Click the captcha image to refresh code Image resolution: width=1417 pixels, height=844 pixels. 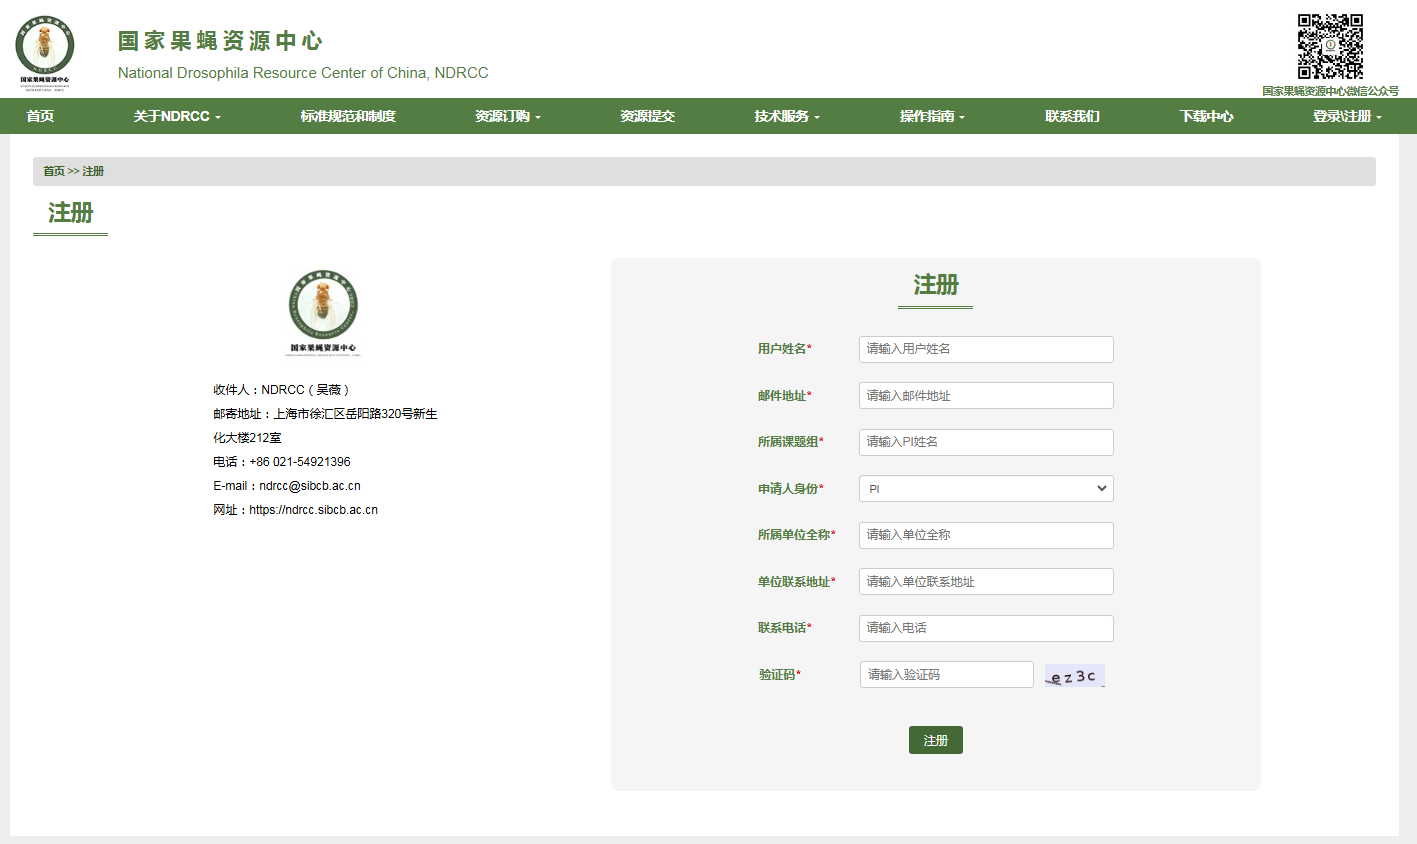[1074, 676]
